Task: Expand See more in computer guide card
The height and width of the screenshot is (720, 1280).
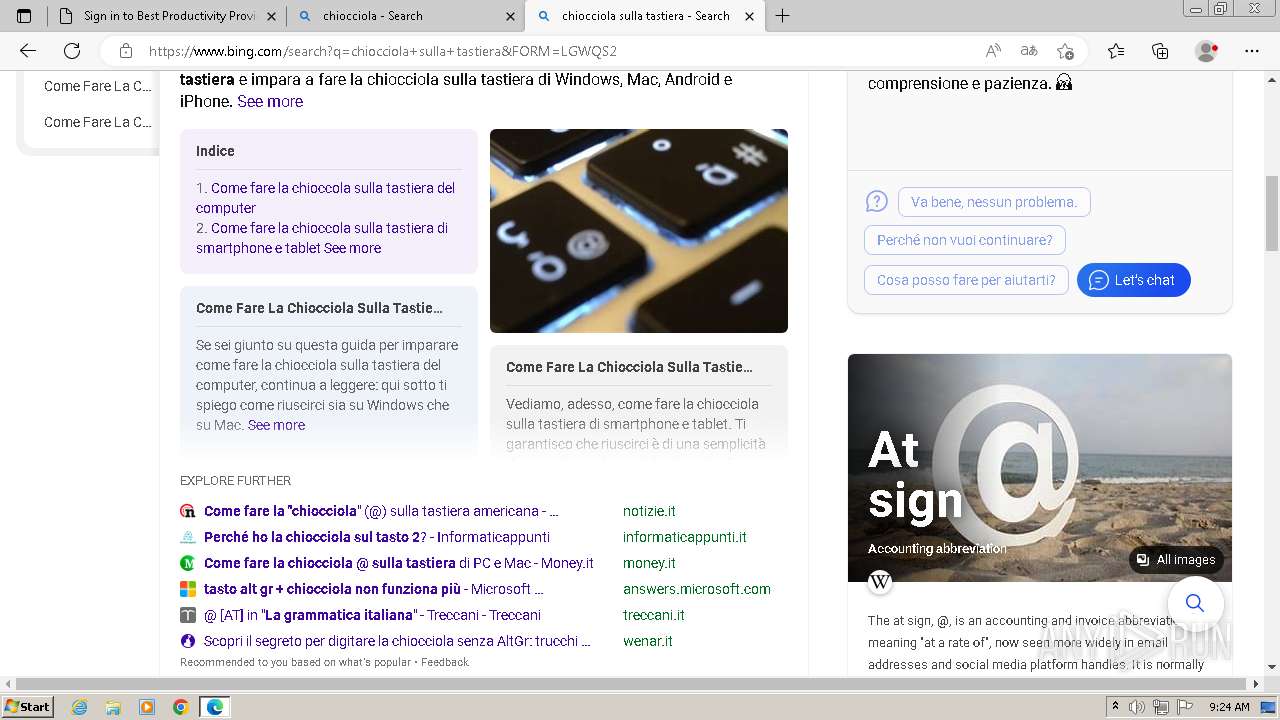Action: point(276,425)
